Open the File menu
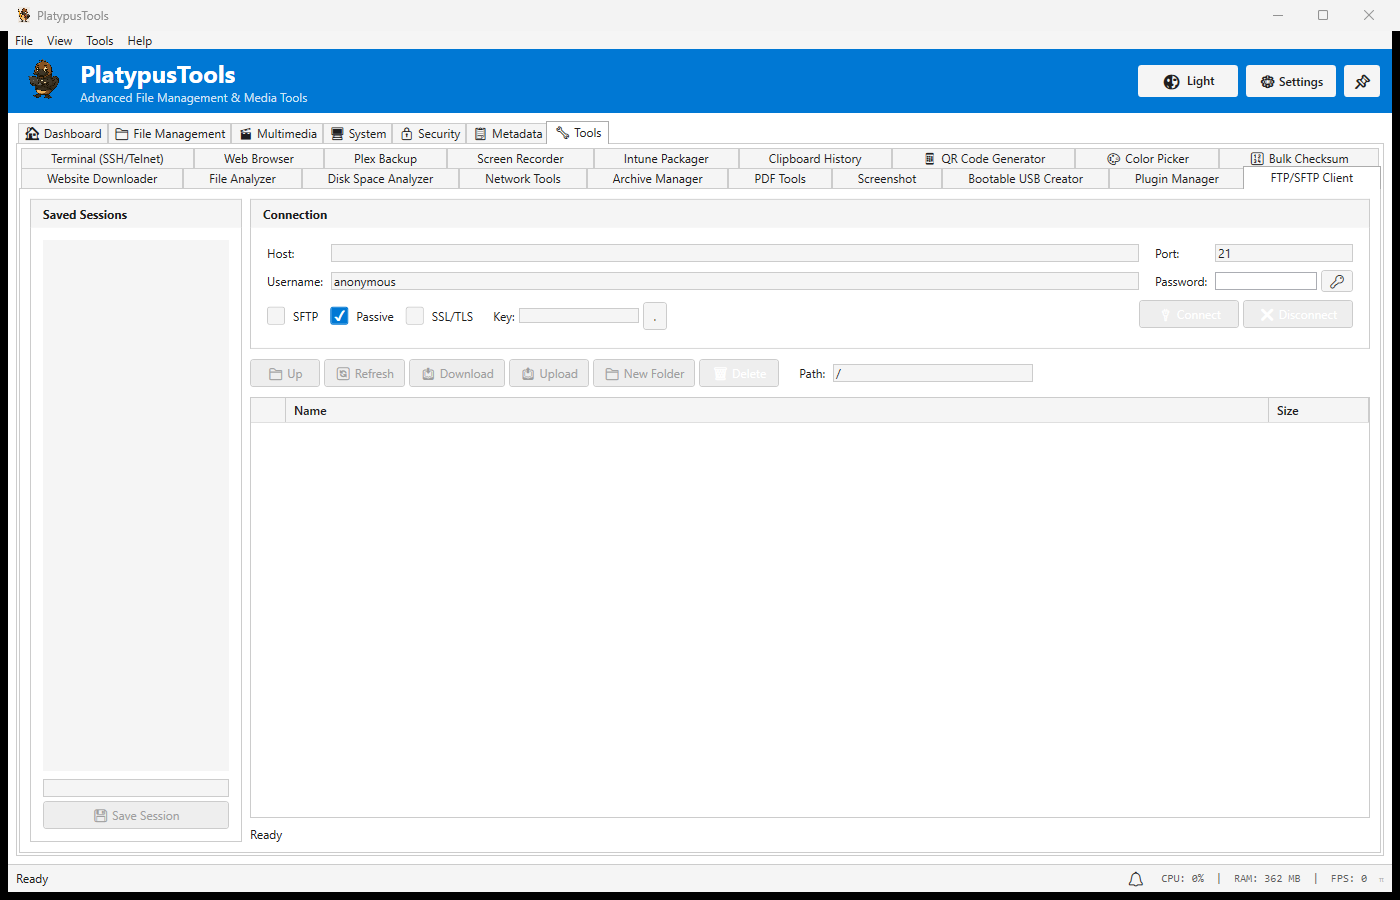 coord(23,40)
